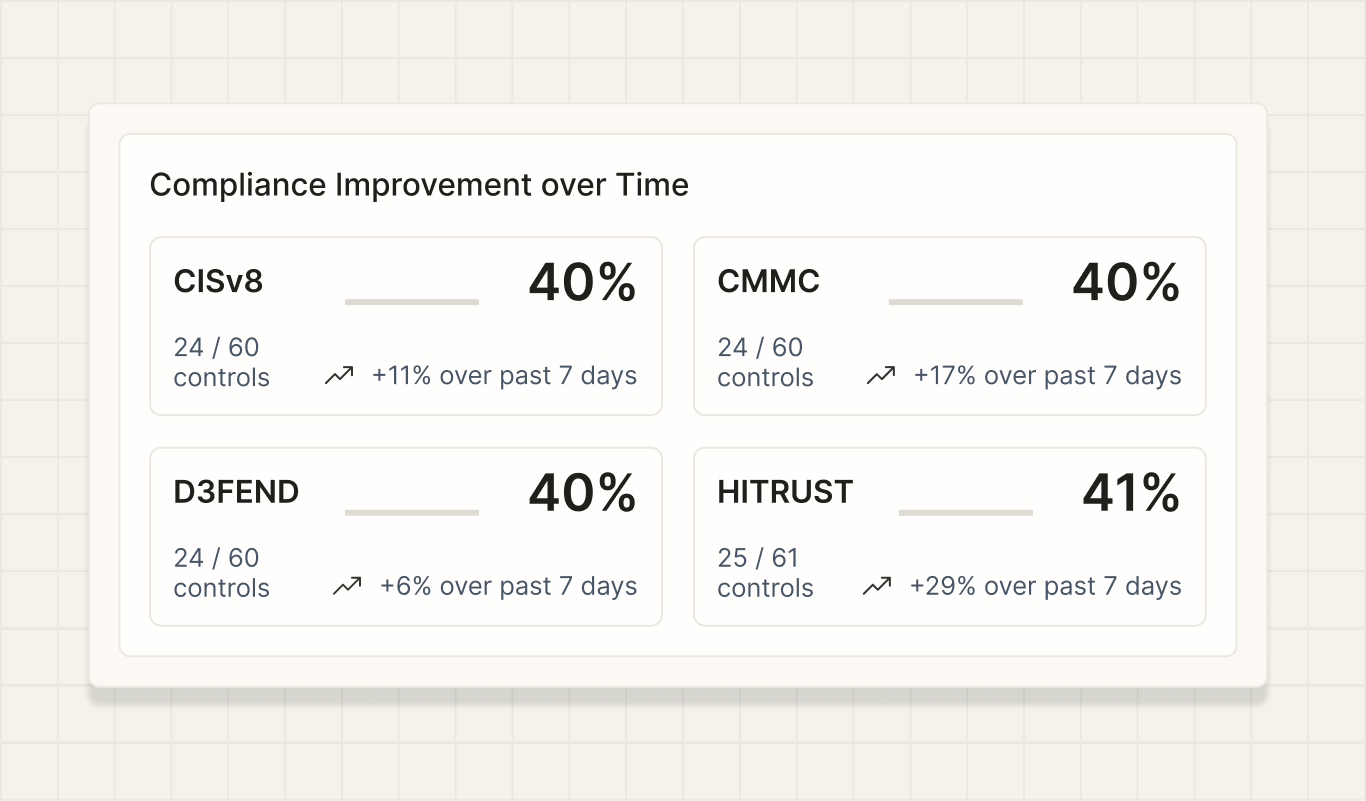Select the CMMC progress bar
This screenshot has width=1366, height=801.
click(x=956, y=302)
